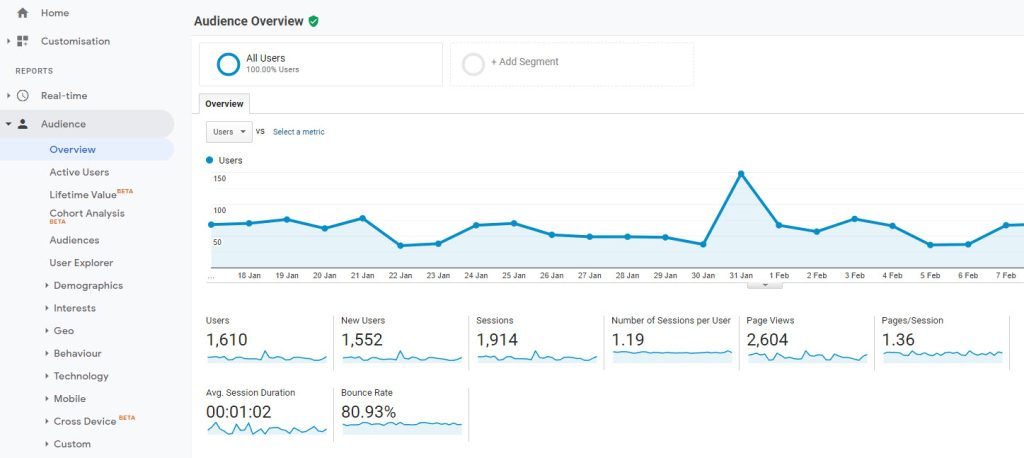The width and height of the screenshot is (1024, 458).
Task: Click the All Users segment circle
Action: coord(228,64)
